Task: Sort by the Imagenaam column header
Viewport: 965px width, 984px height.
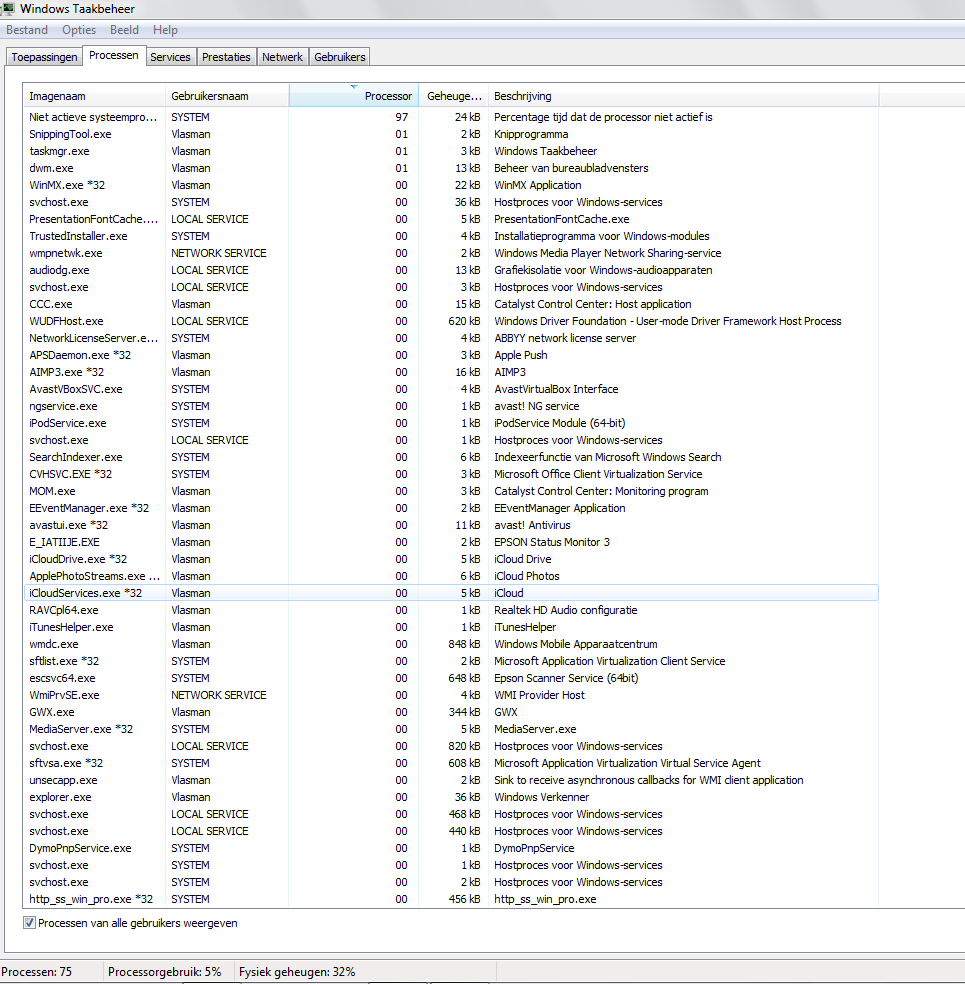Action: click(x=94, y=96)
